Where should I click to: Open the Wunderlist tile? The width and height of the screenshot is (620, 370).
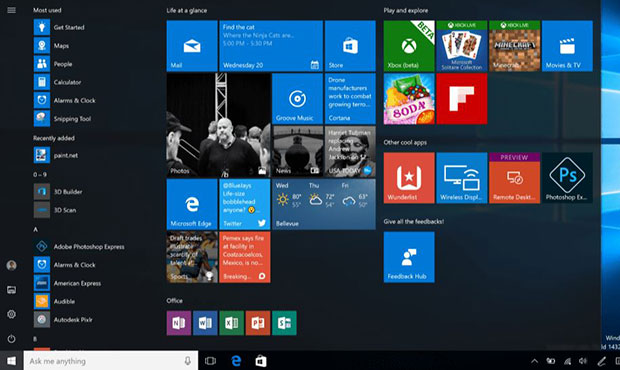(409, 178)
